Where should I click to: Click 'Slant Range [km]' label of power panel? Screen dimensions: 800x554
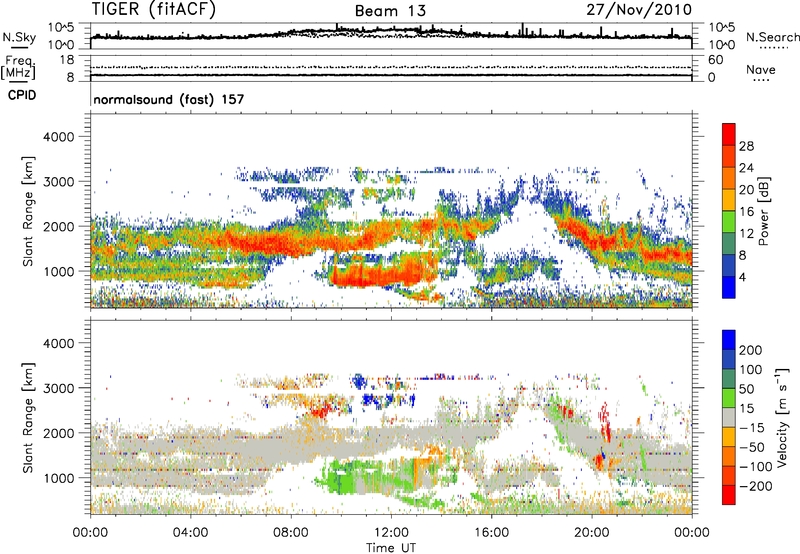coord(28,211)
